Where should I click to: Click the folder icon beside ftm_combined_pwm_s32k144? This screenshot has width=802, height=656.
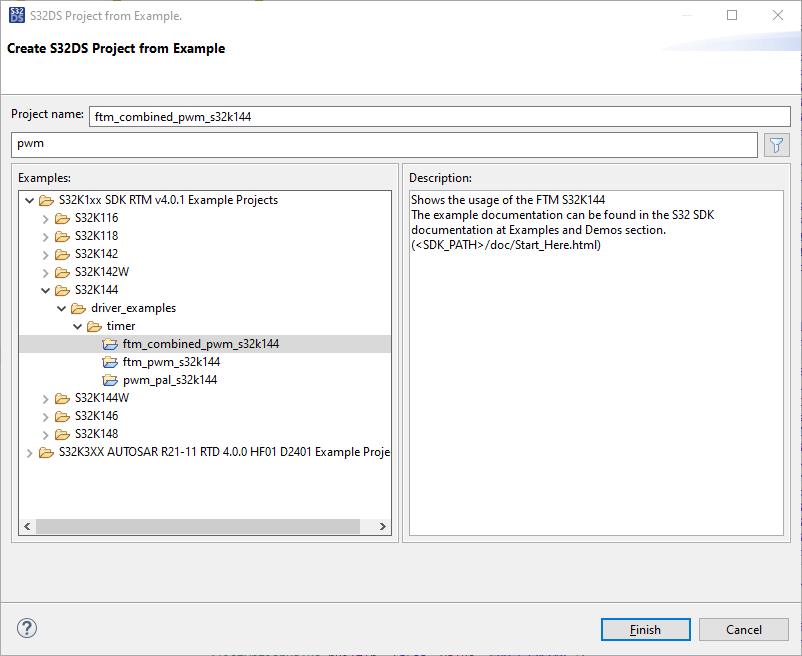(x=110, y=343)
